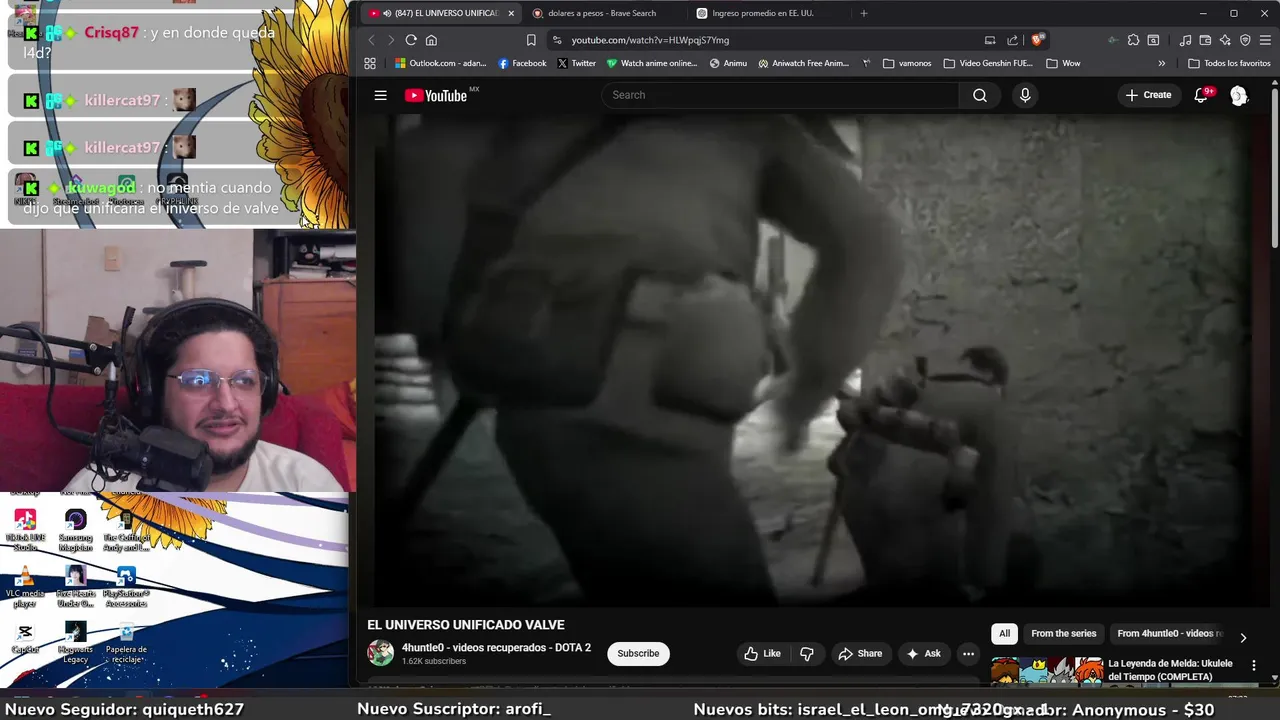The height and width of the screenshot is (720, 1280).
Task: Open a new tab with the plus button
Action: click(864, 13)
